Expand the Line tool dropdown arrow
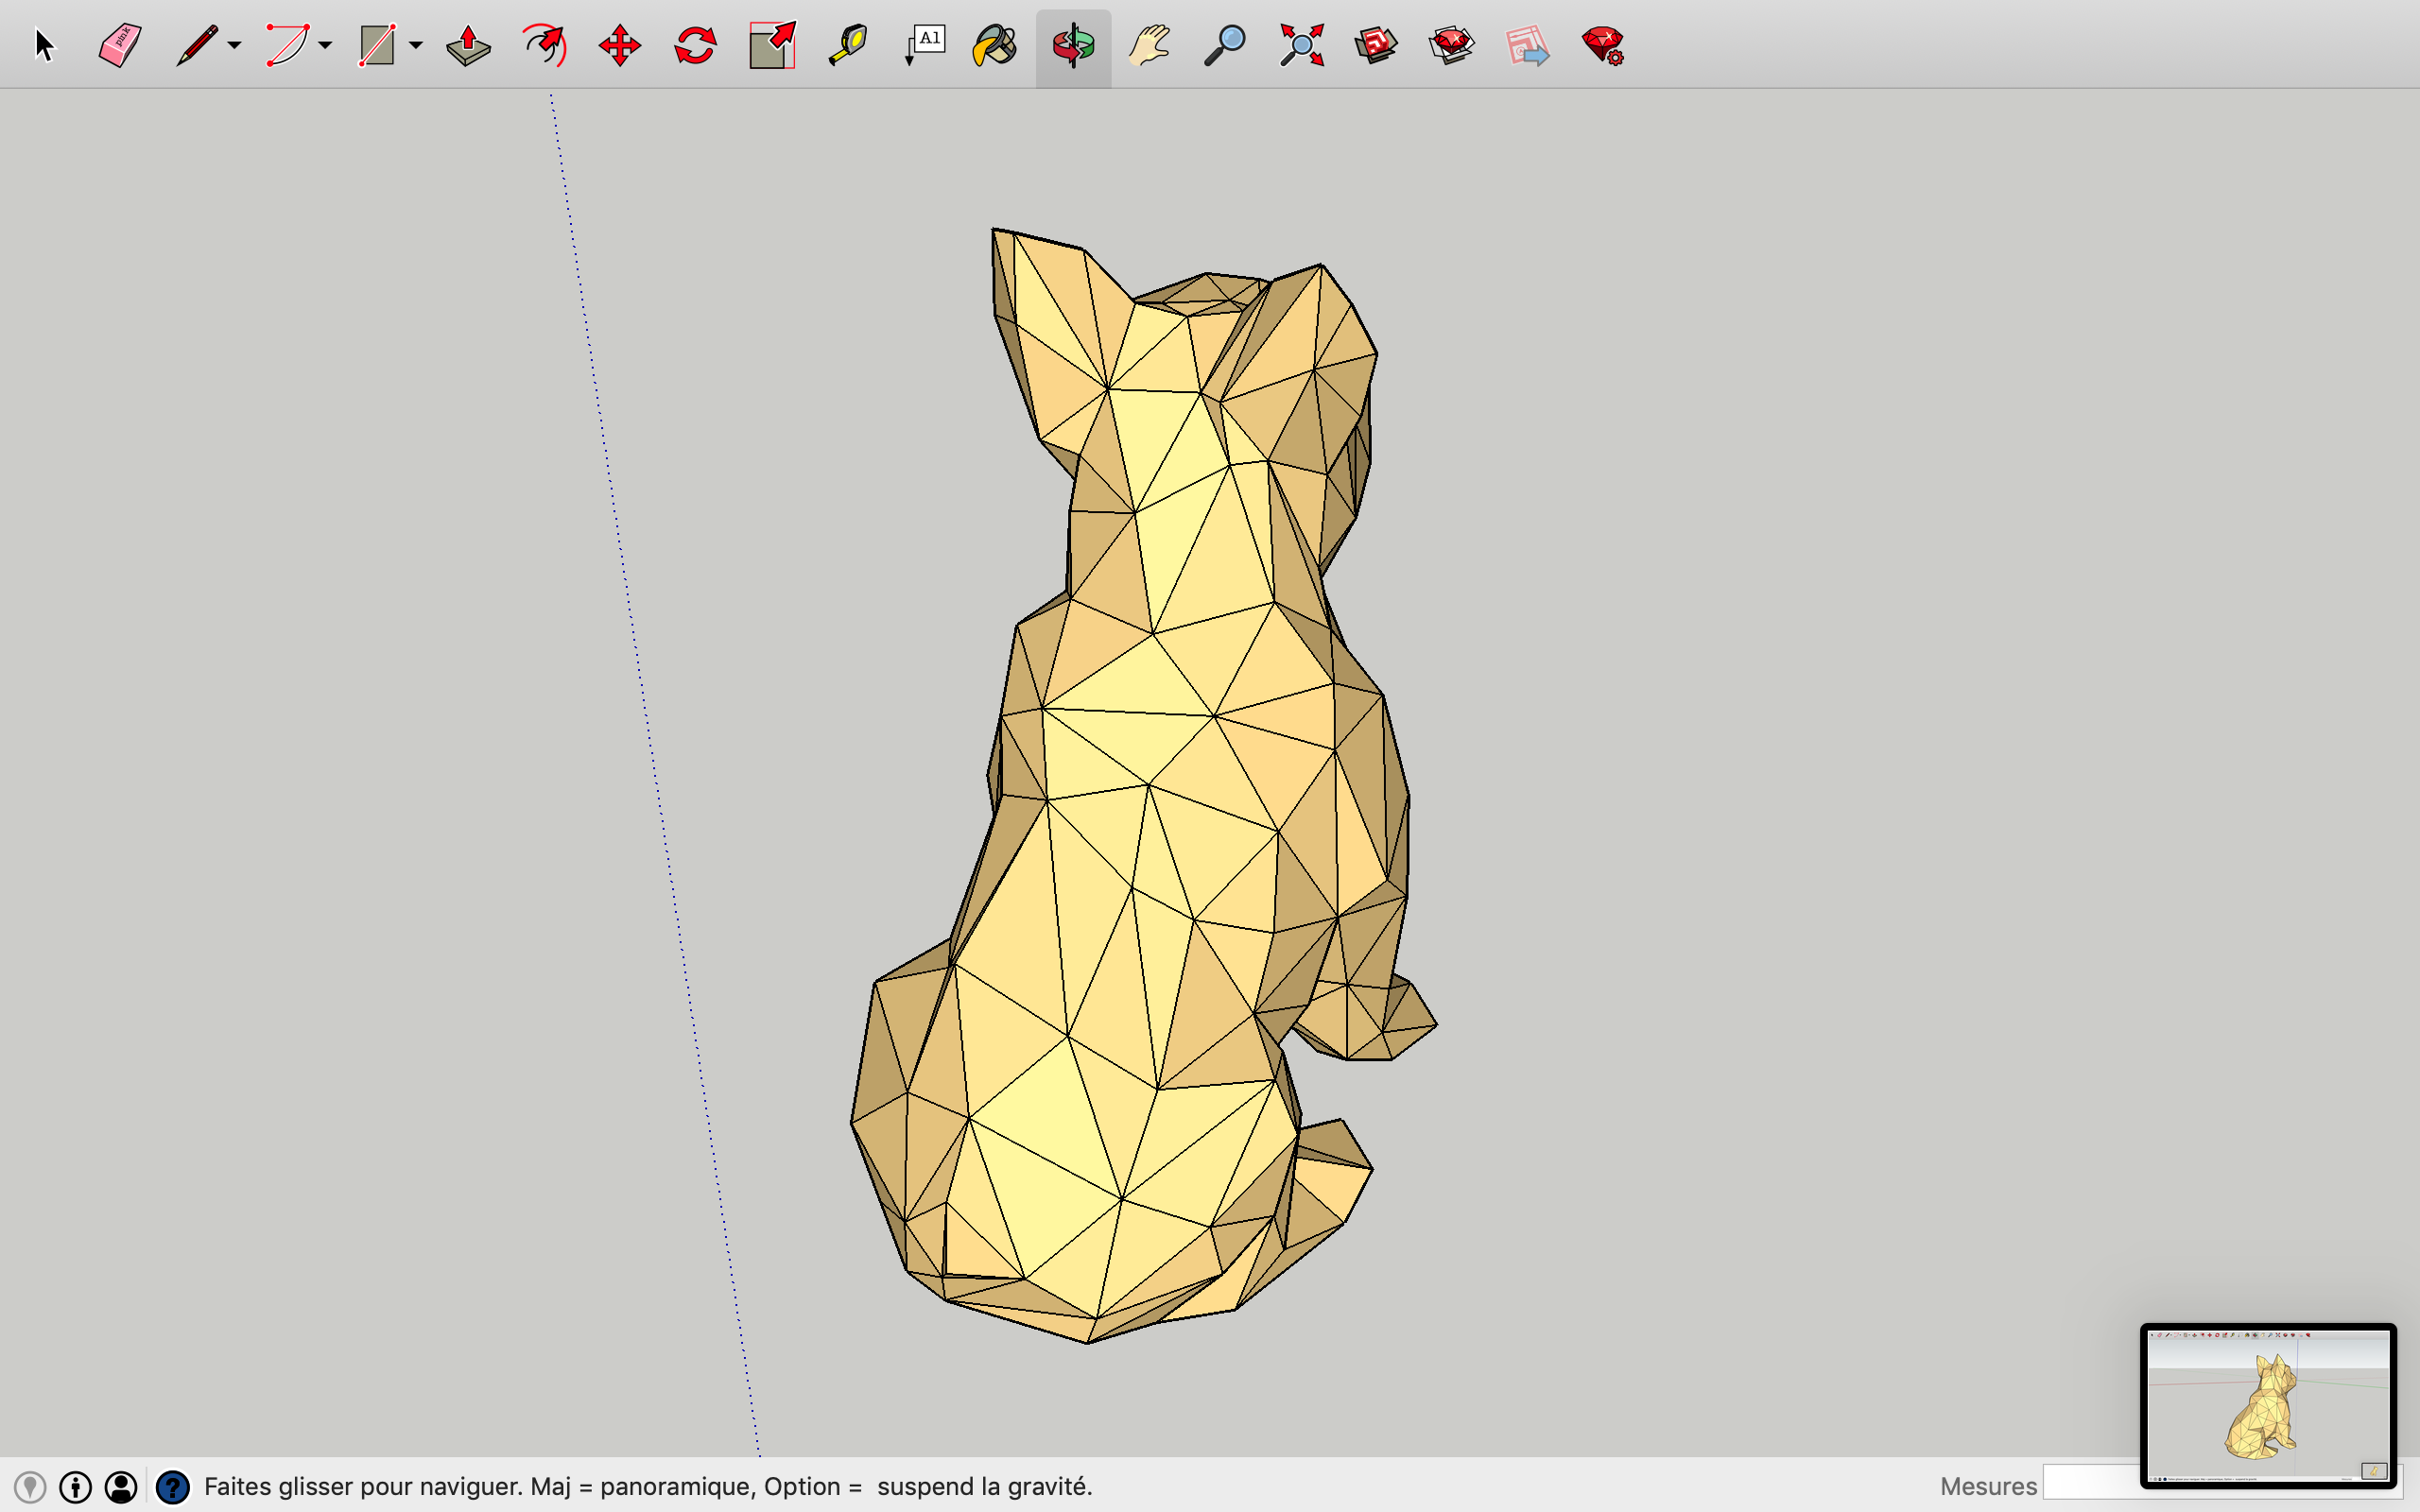 pyautogui.click(x=234, y=45)
